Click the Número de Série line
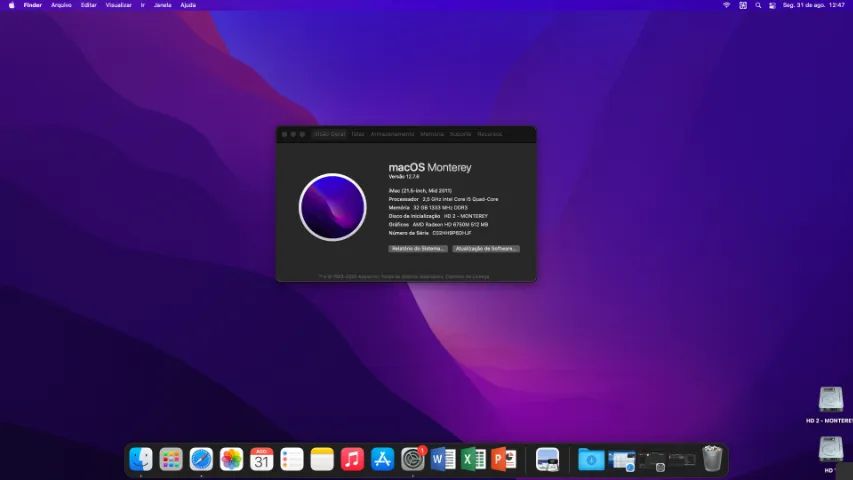 coord(430,233)
